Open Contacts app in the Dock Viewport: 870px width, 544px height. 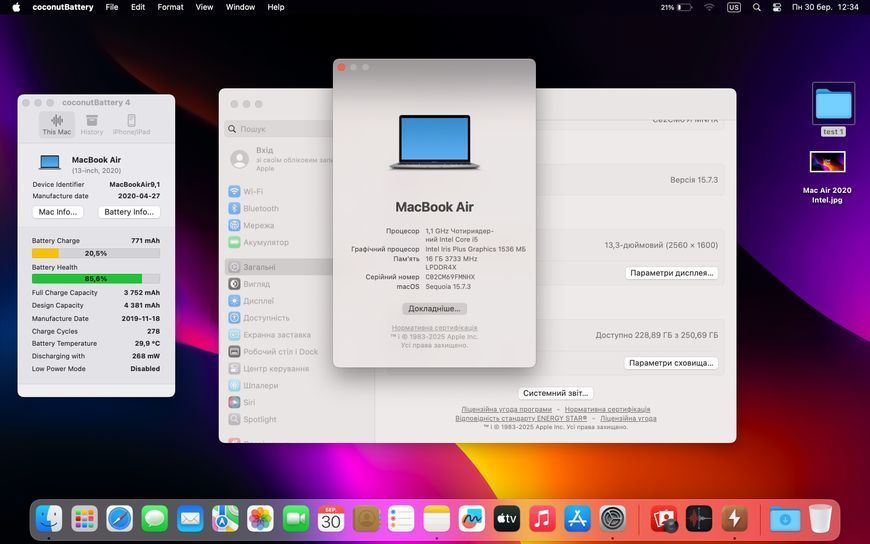pyautogui.click(x=366, y=519)
